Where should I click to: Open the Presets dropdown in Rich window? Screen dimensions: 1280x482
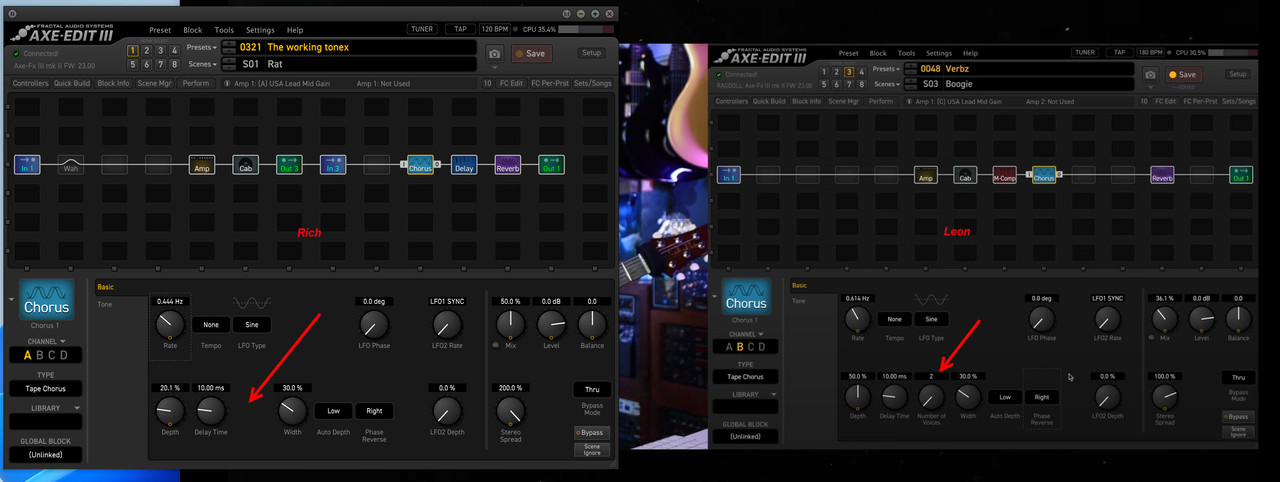tap(201, 47)
